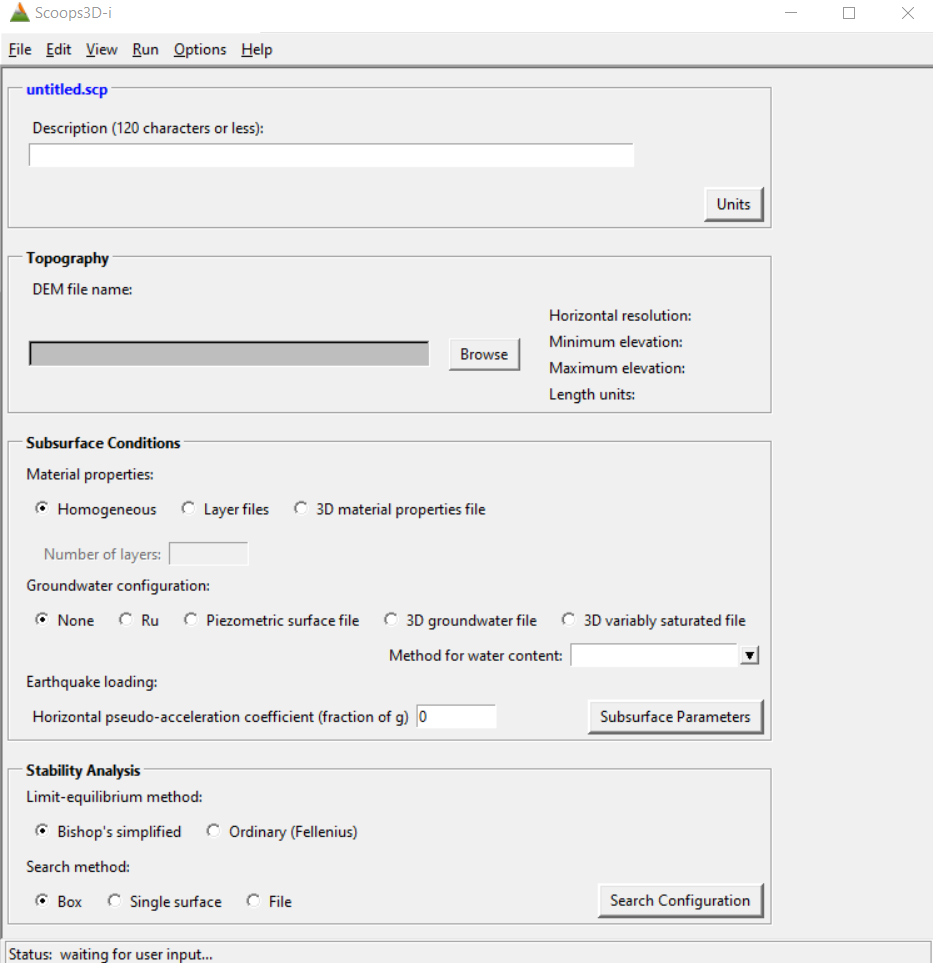Open the Help menu
Image resolution: width=933 pixels, height=963 pixels.
pos(256,50)
